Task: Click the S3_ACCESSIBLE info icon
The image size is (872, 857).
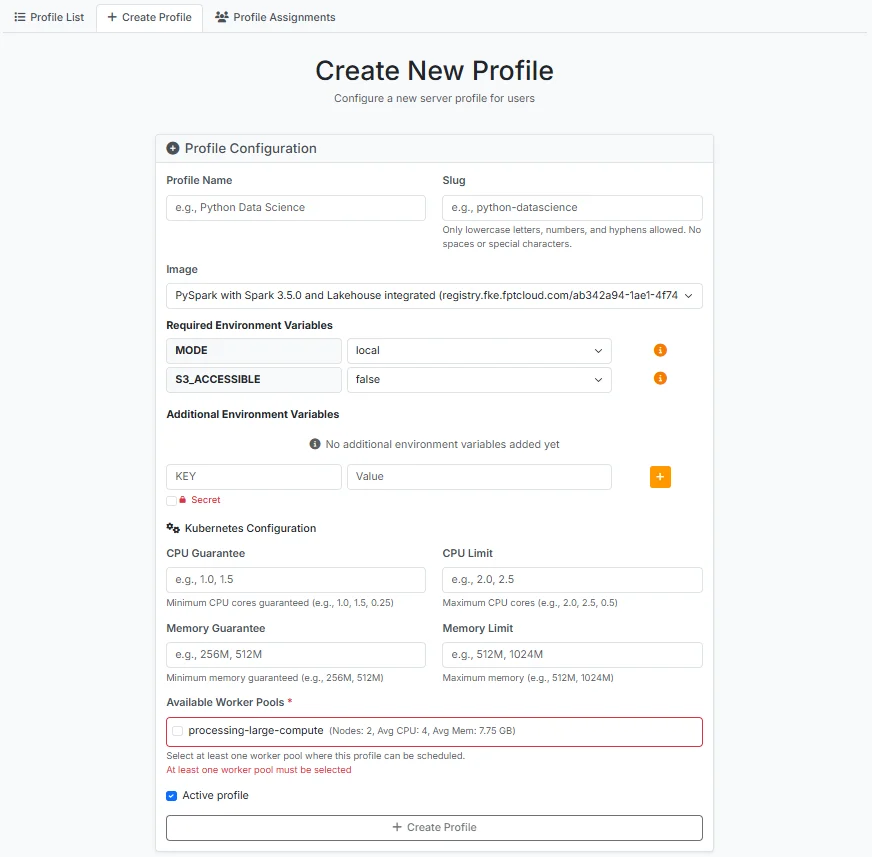Action: 660,379
